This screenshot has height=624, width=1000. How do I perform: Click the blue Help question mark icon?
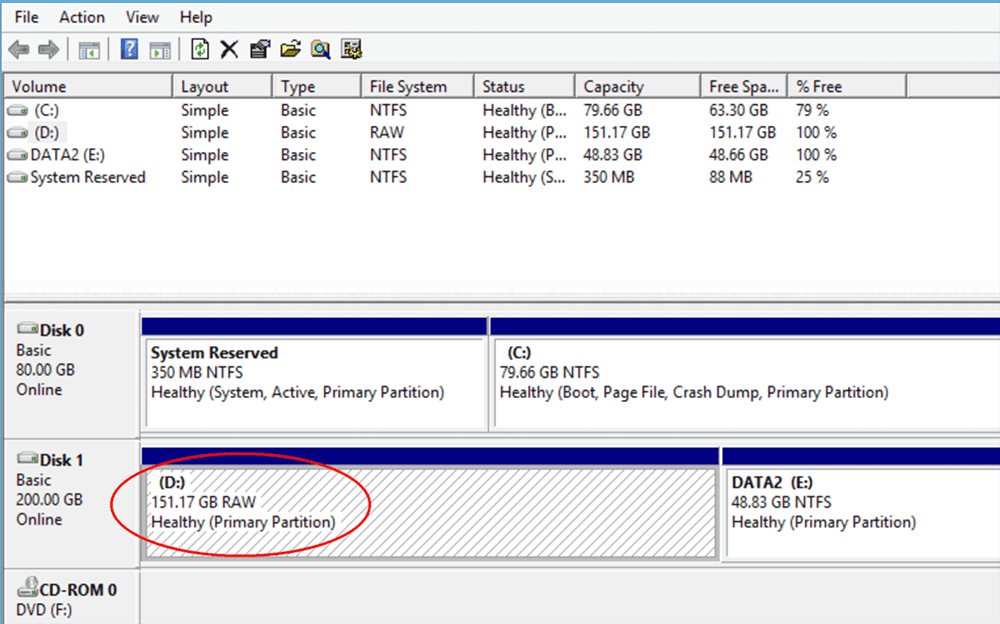click(x=128, y=49)
